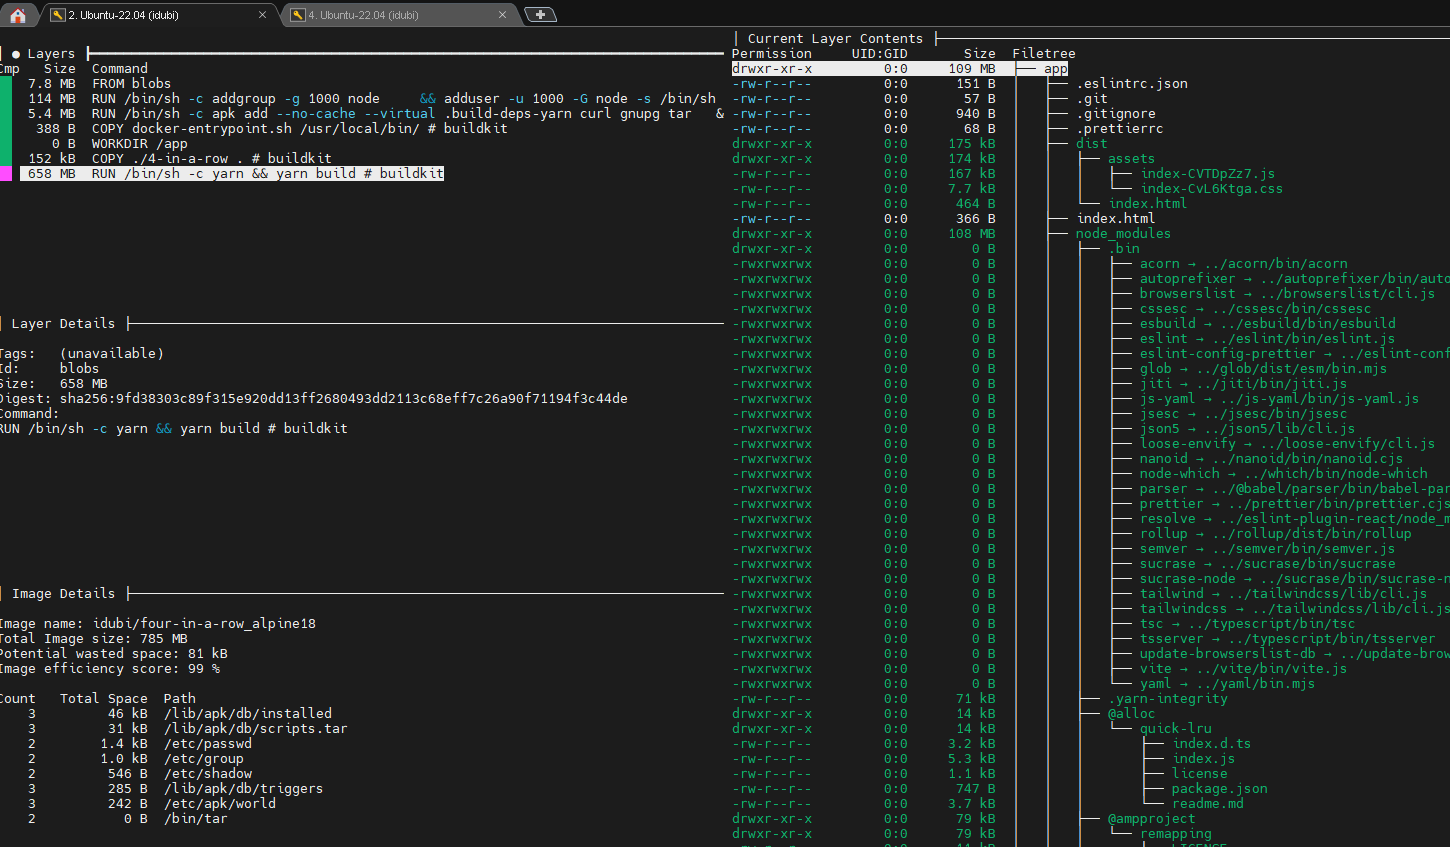The height and width of the screenshot is (847, 1450).
Task: Click the Image Details panel header
Action: 63,593
